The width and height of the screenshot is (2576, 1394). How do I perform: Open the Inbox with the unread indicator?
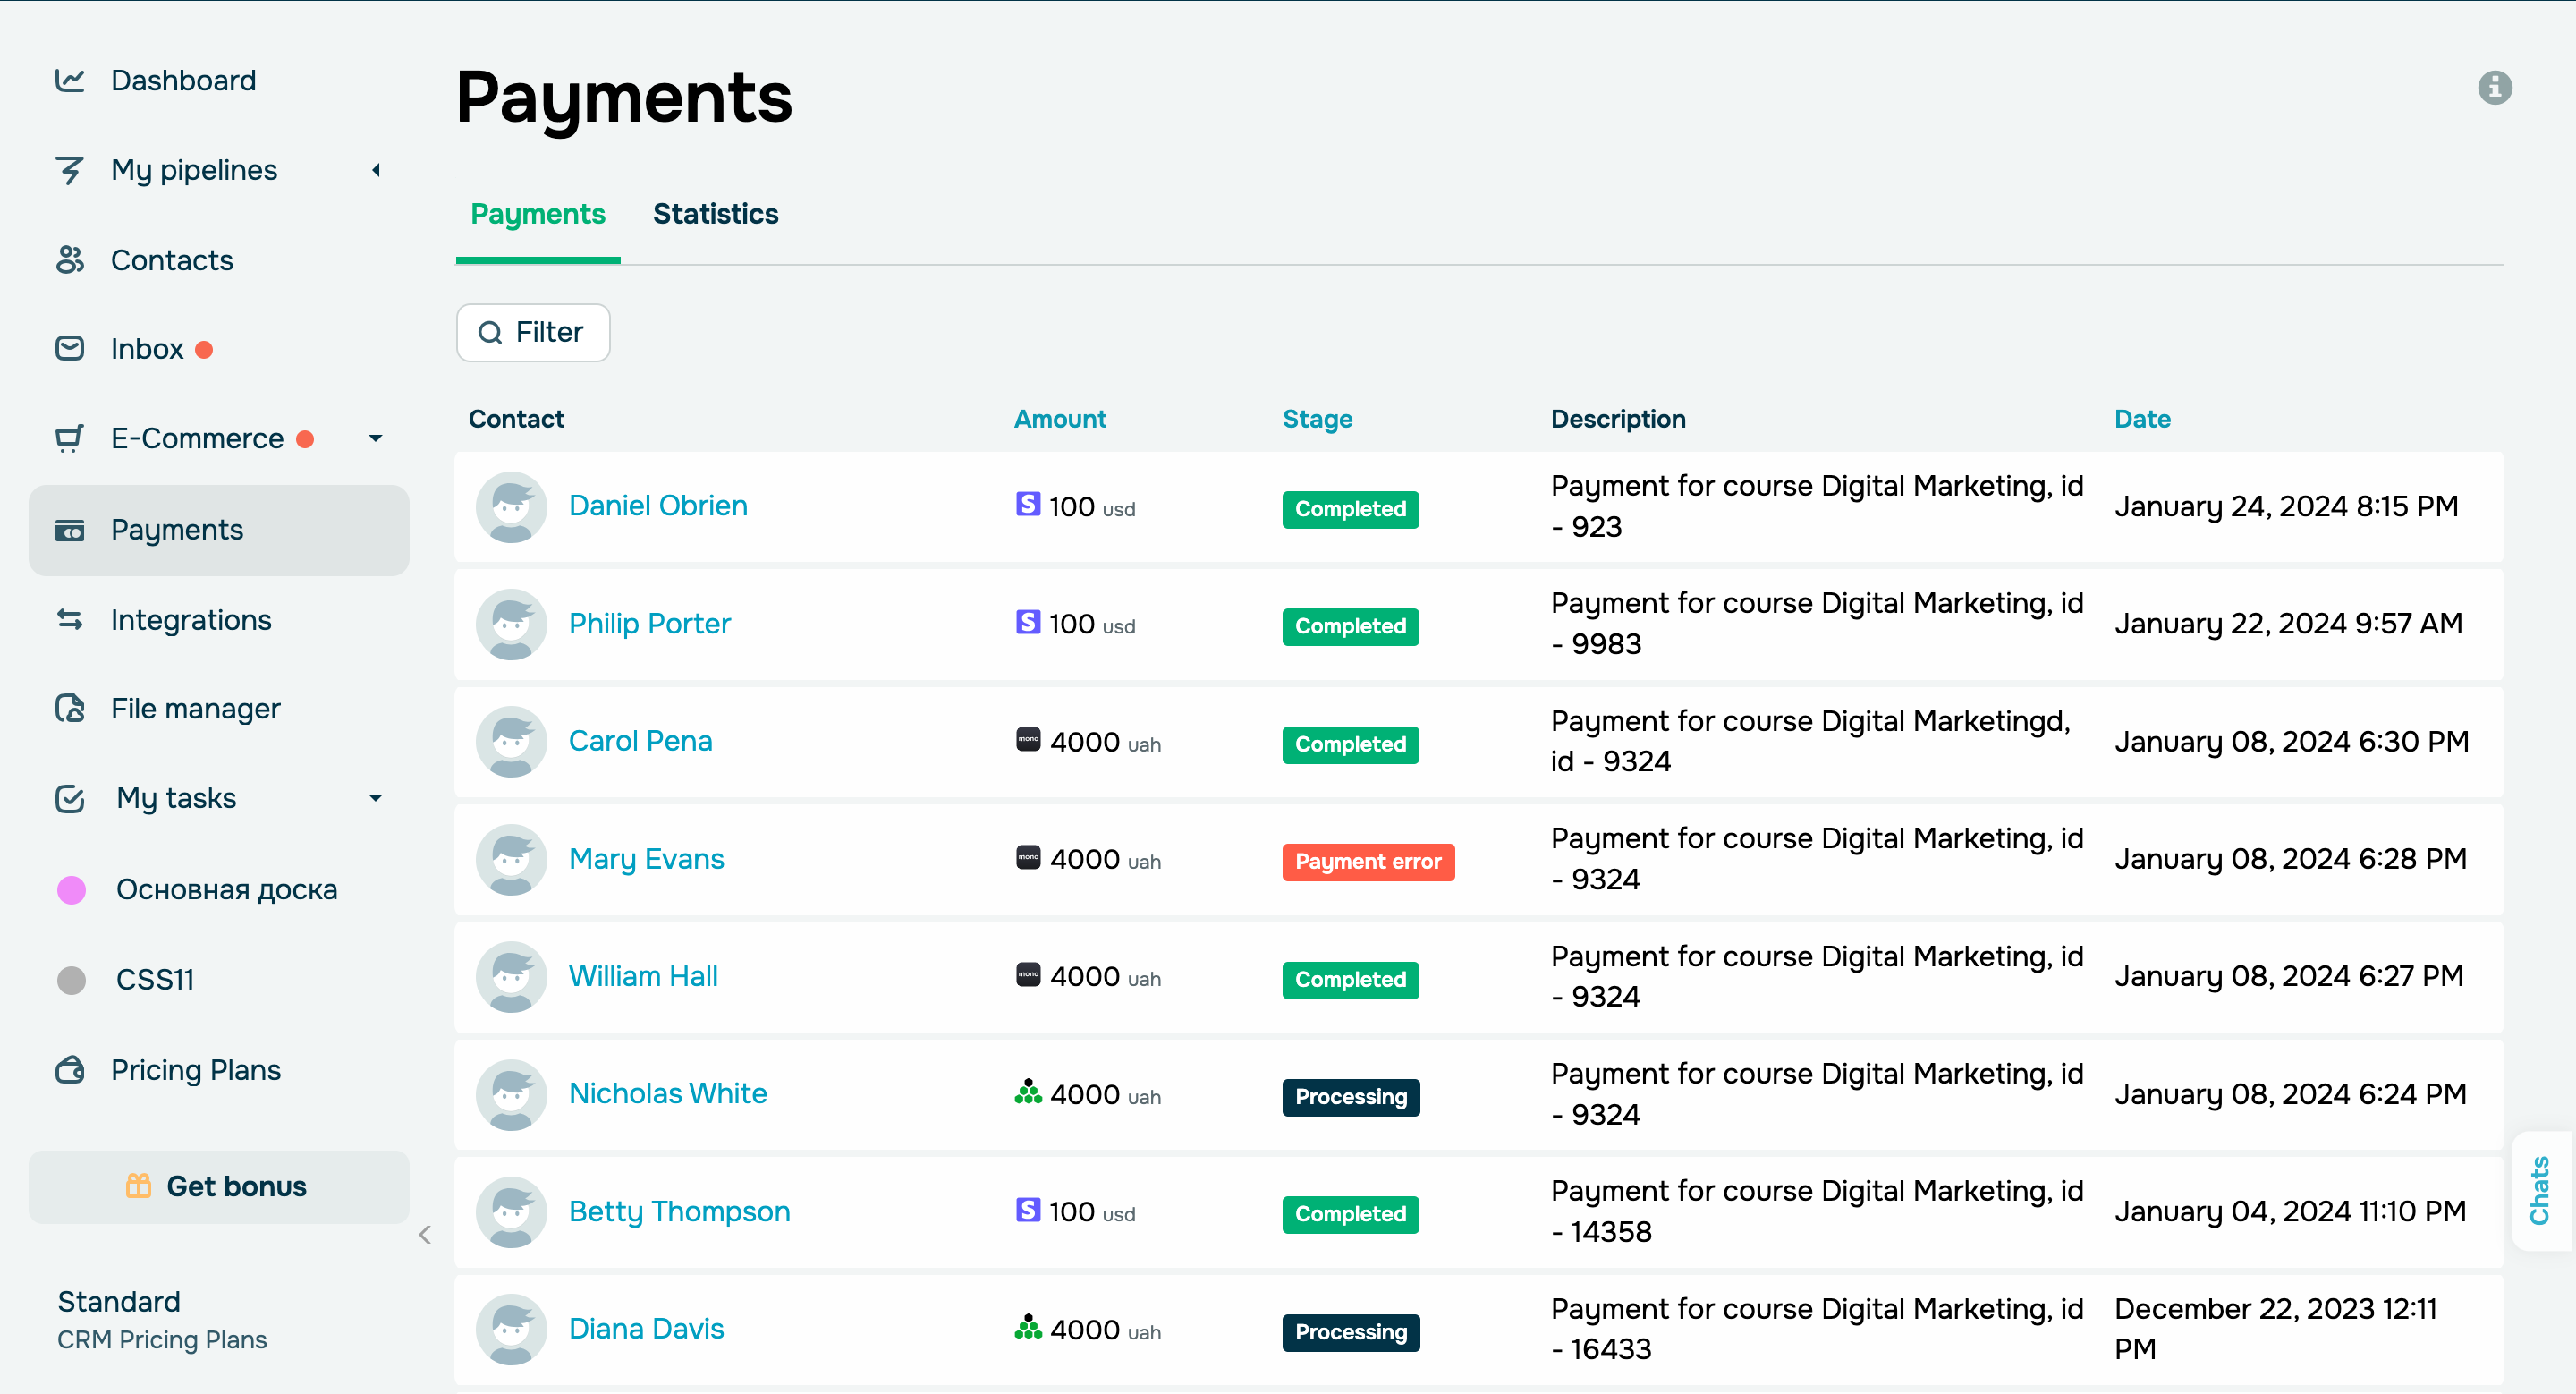coord(69,348)
